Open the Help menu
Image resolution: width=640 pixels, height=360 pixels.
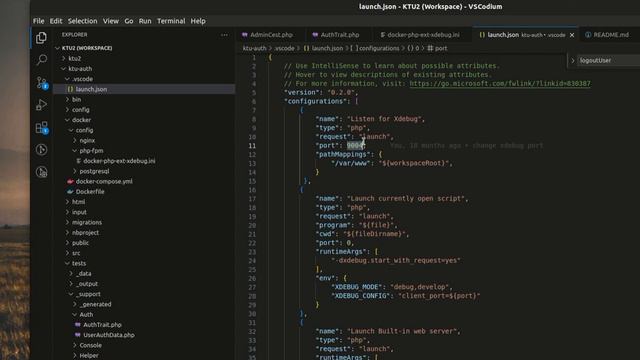click(x=198, y=21)
